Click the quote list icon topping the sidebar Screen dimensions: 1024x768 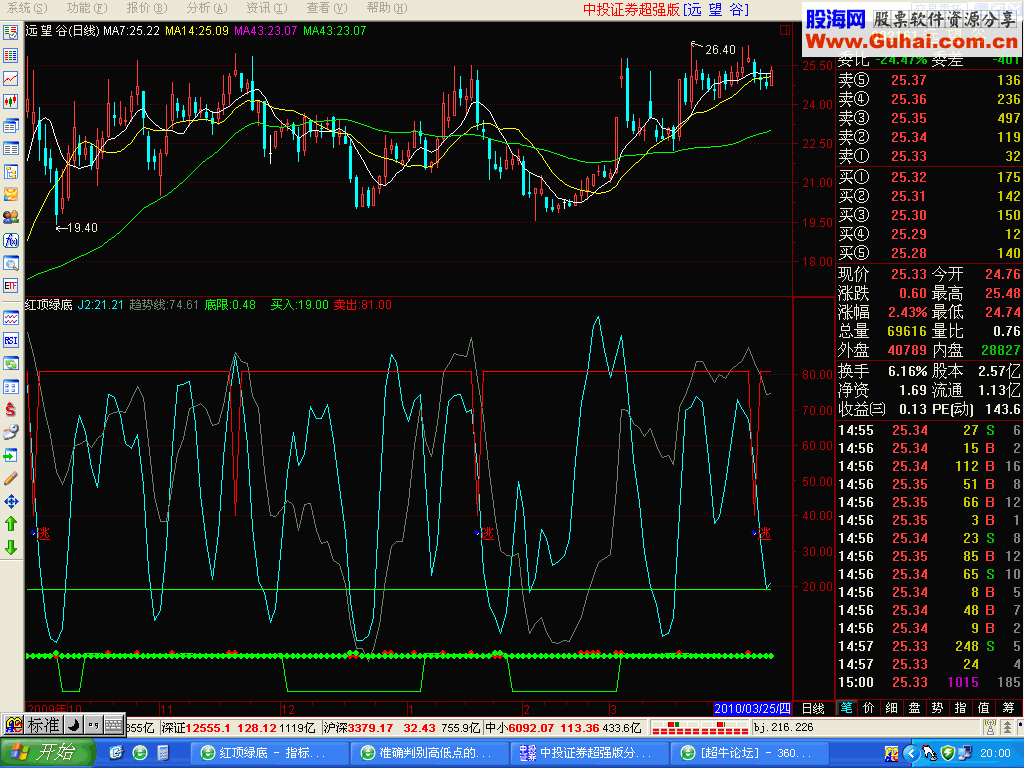[11, 33]
